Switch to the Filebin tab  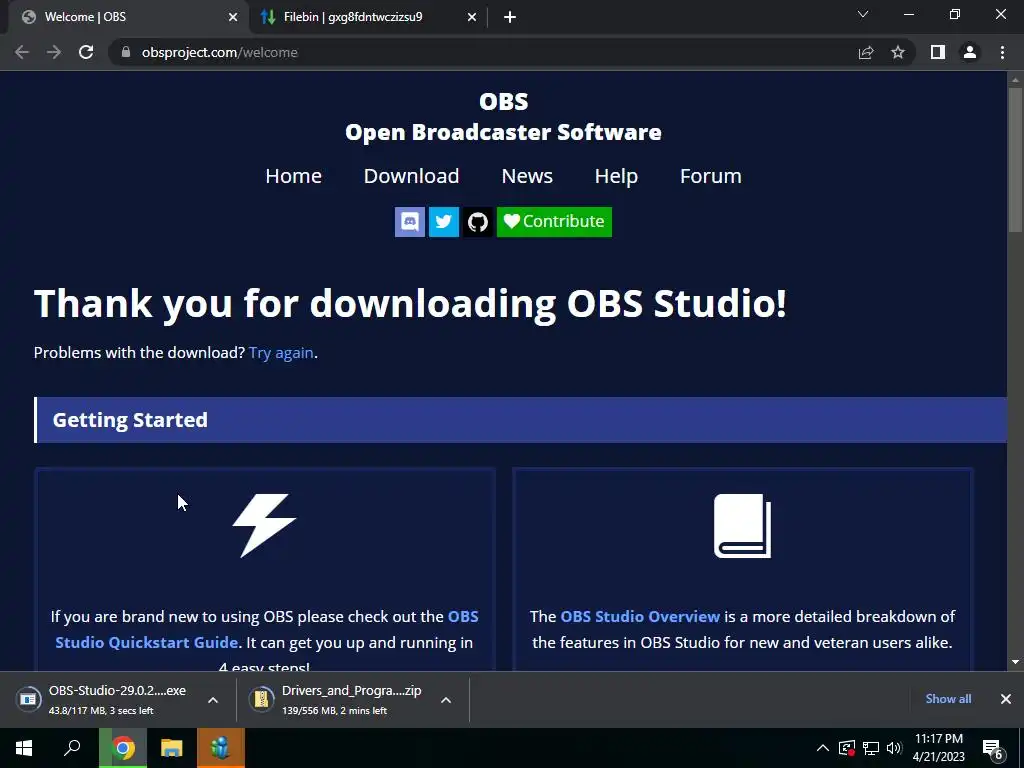click(x=368, y=17)
